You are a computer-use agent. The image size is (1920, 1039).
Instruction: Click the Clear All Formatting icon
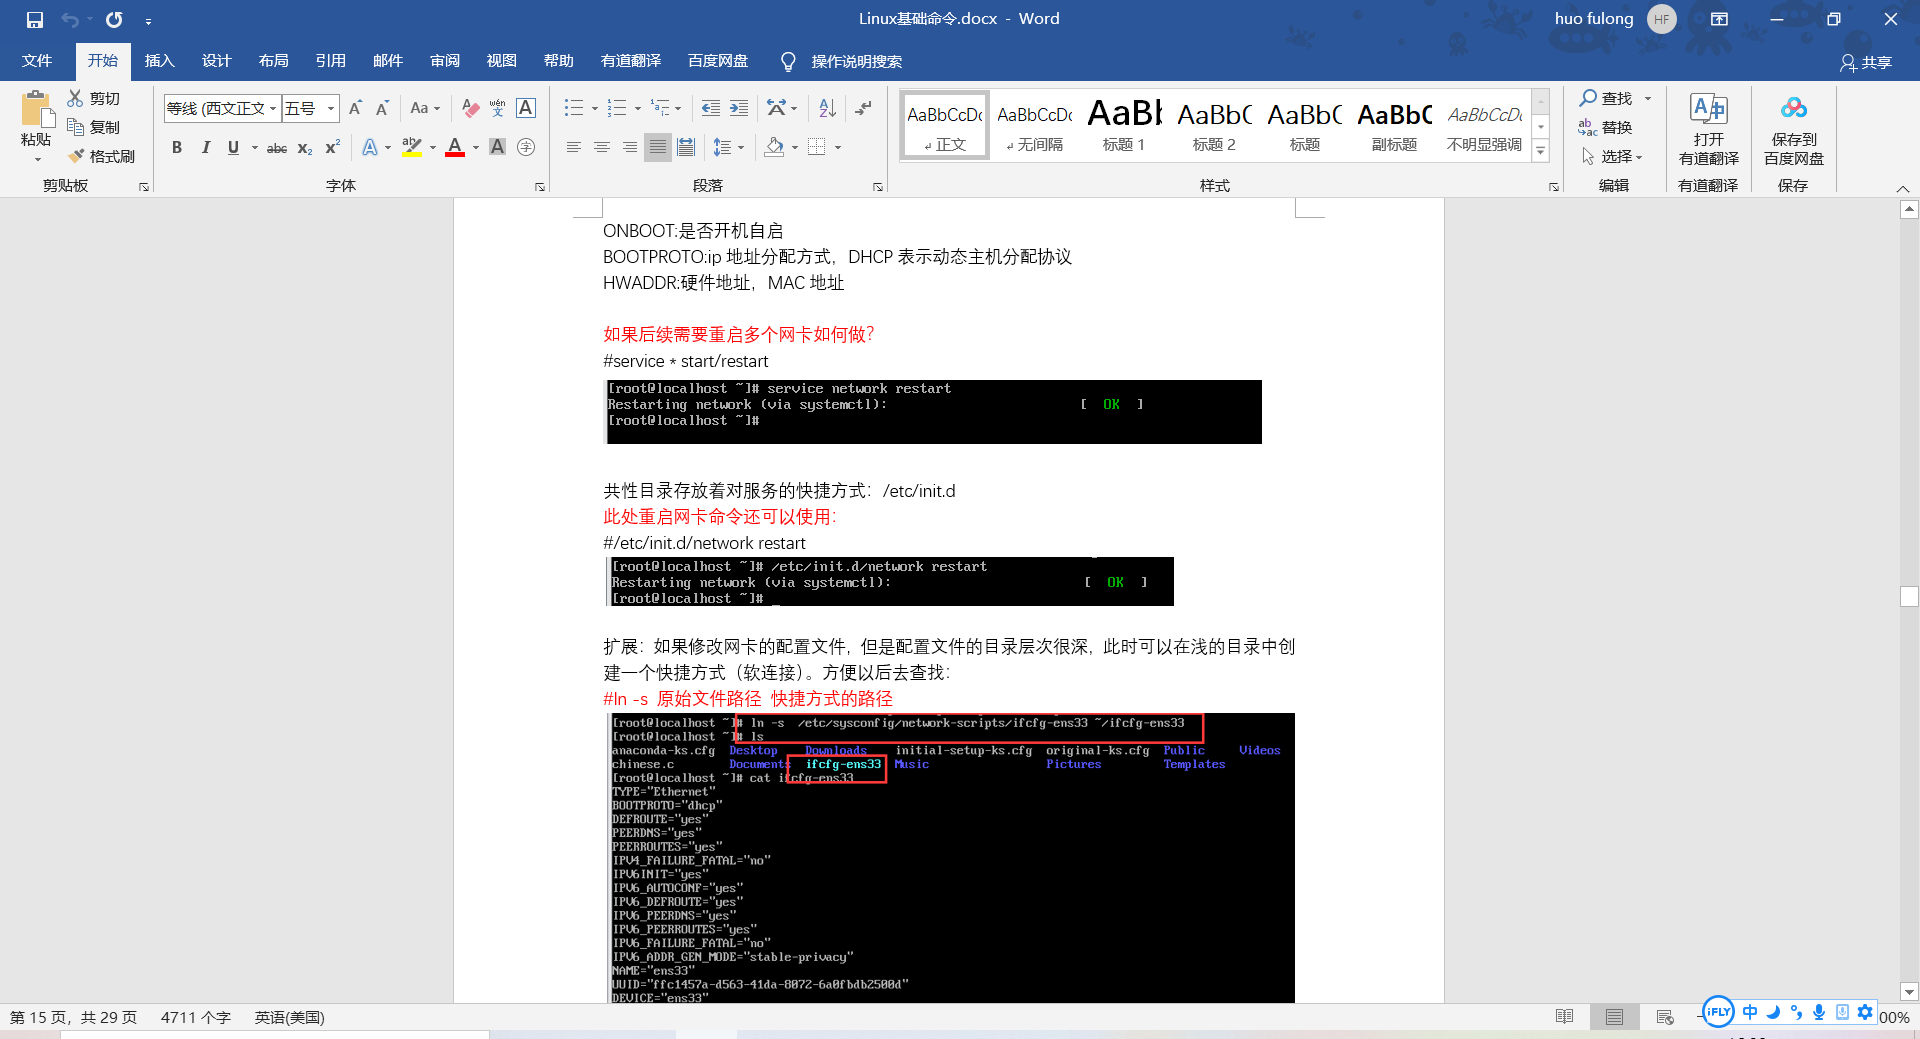point(470,108)
